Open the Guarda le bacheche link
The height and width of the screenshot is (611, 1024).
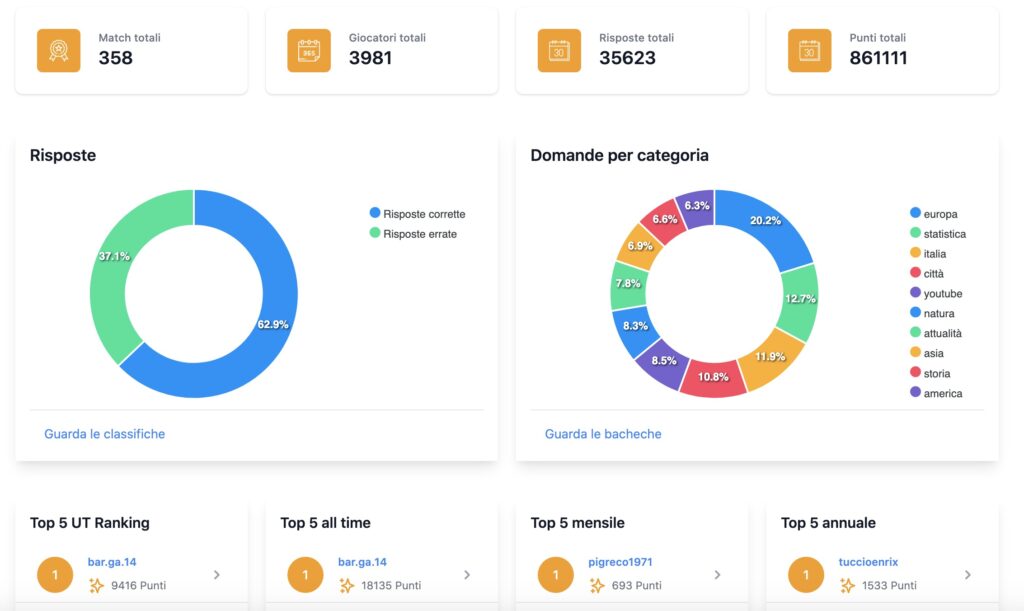point(603,434)
